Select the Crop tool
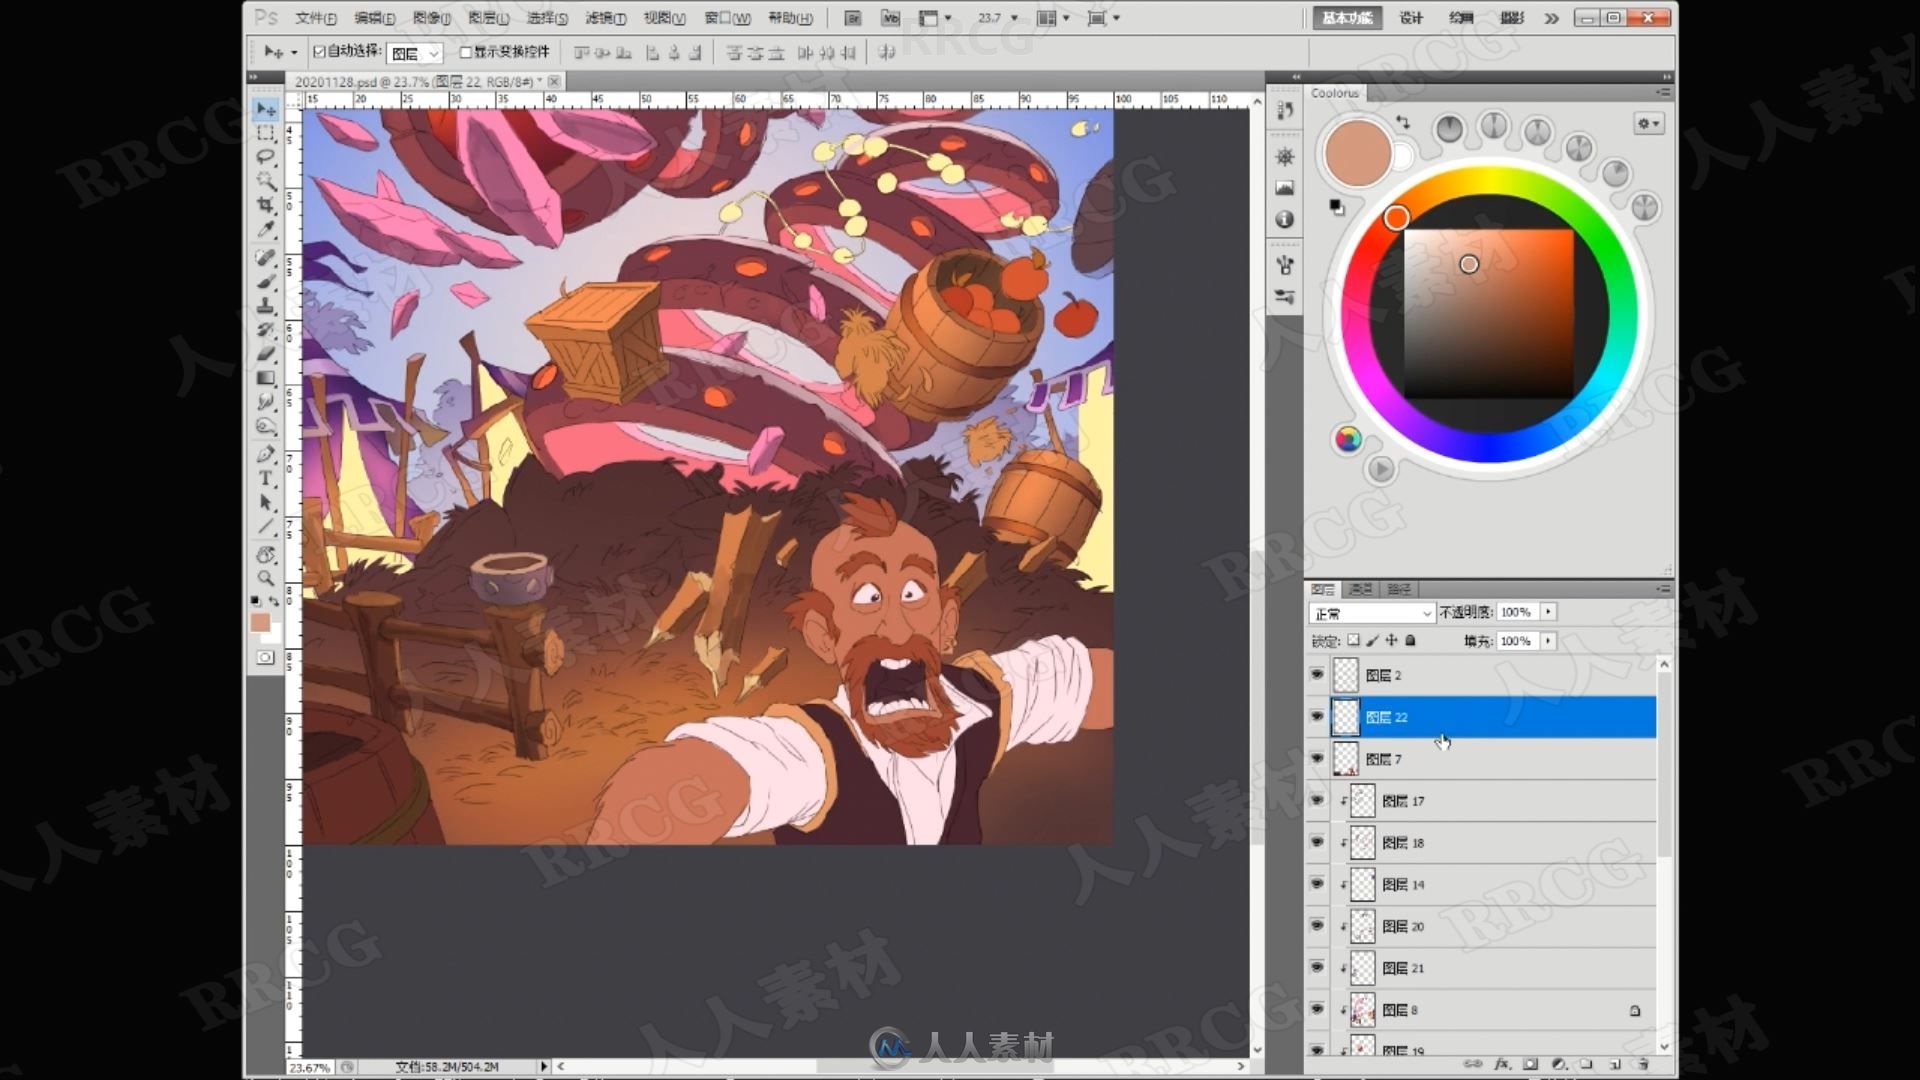 point(265,205)
